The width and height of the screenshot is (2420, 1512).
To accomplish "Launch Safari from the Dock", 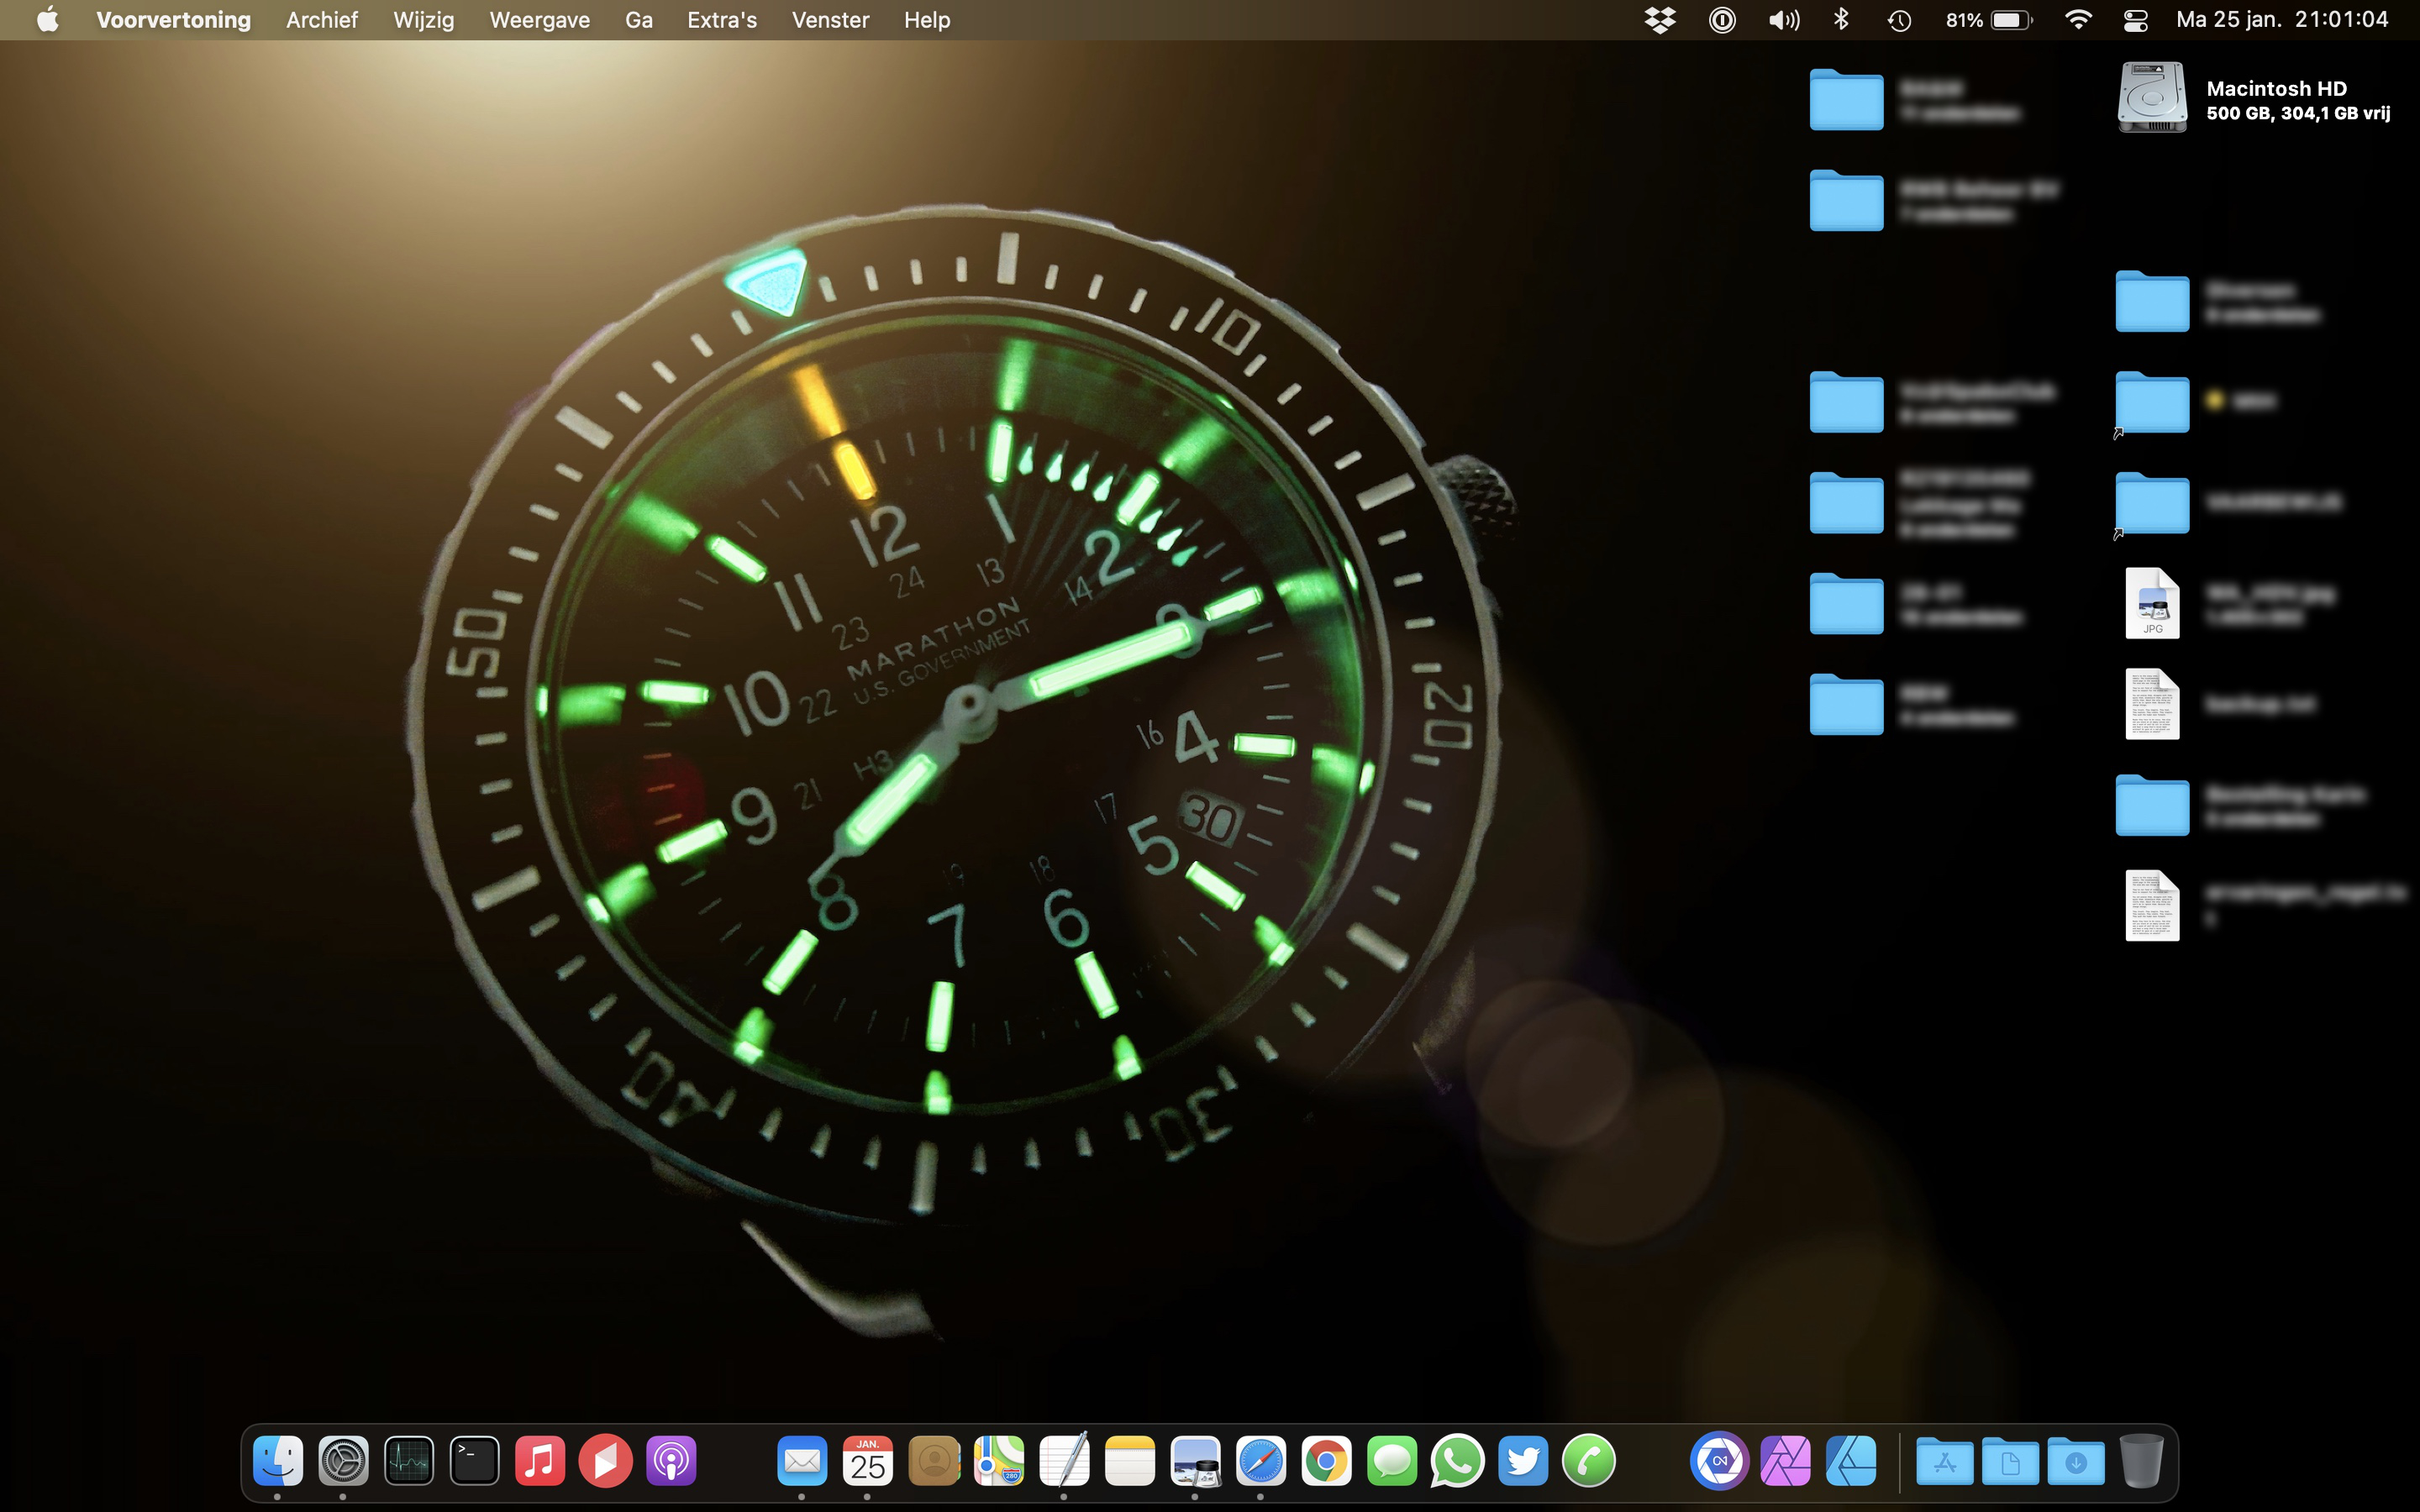I will [1261, 1461].
